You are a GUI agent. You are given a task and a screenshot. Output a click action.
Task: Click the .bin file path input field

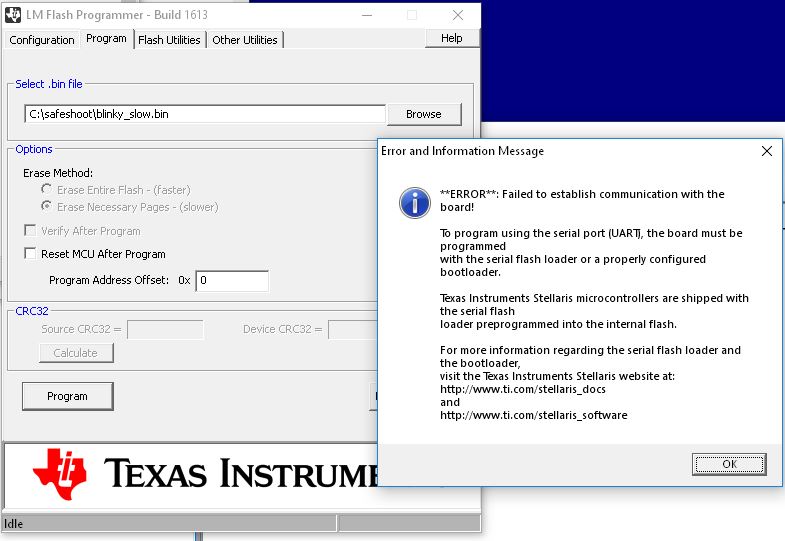[x=205, y=114]
